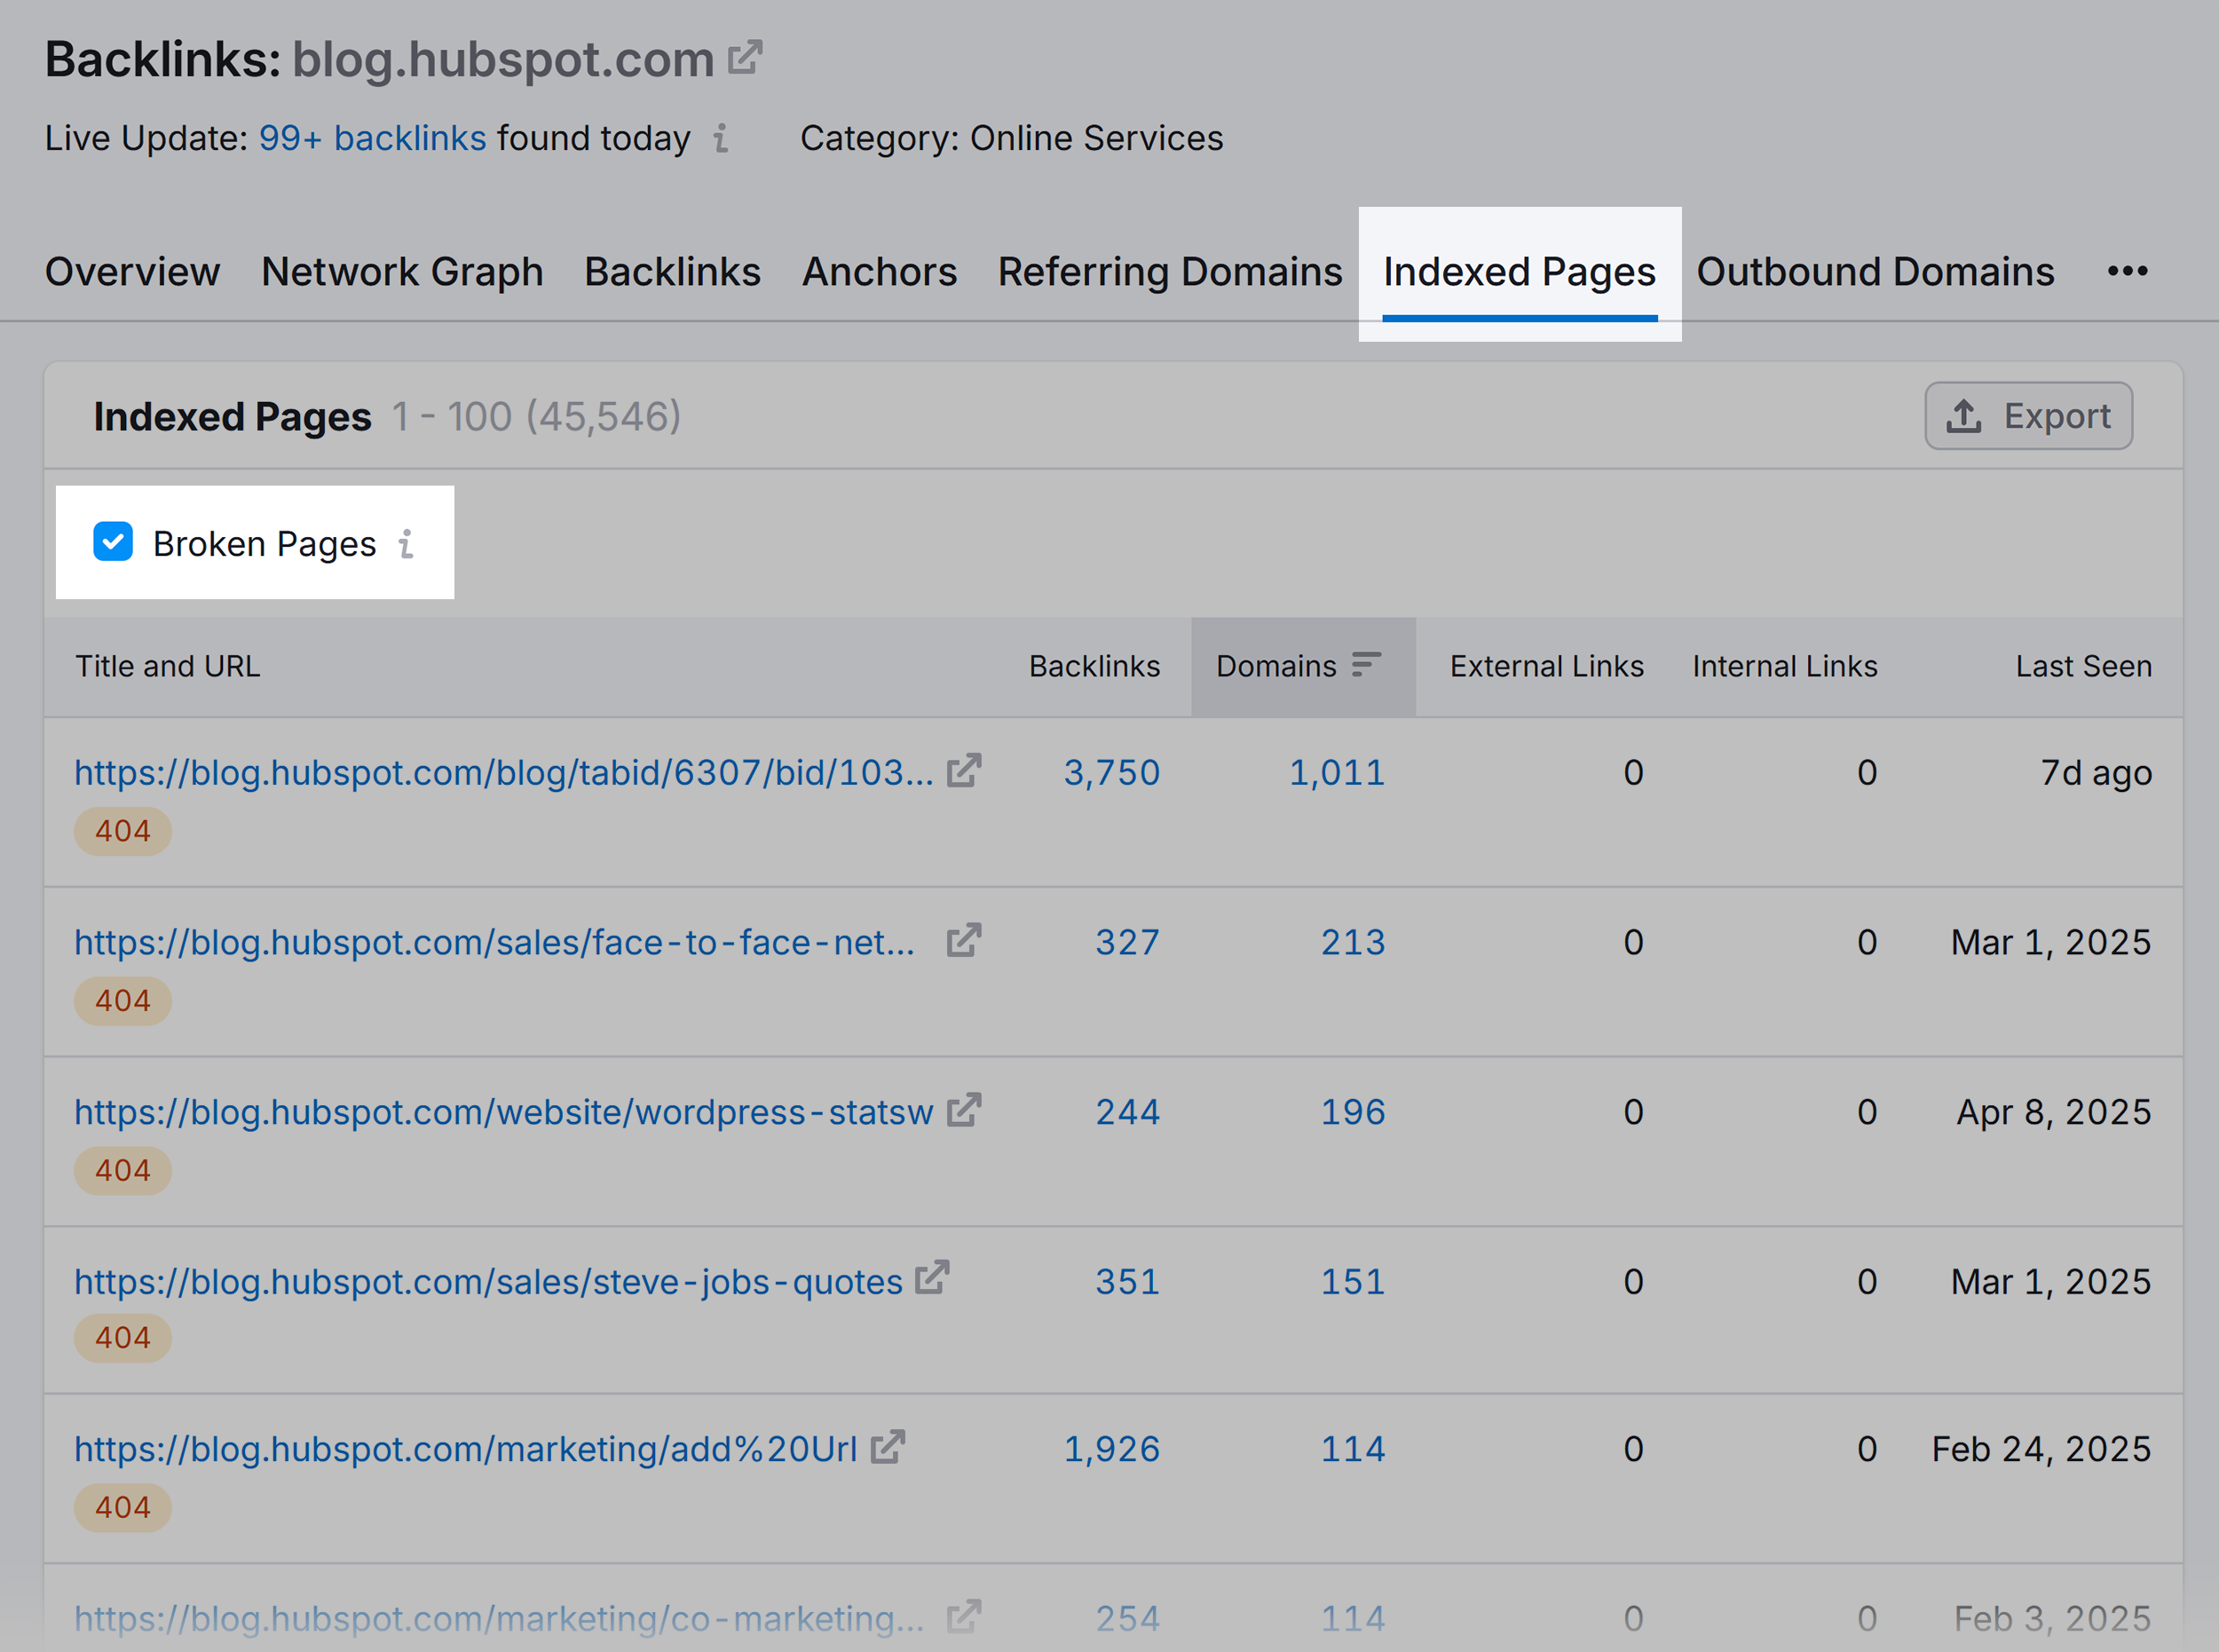This screenshot has width=2219, height=1652.
Task: Sort by the Last Seen column header
Action: coord(2083,666)
